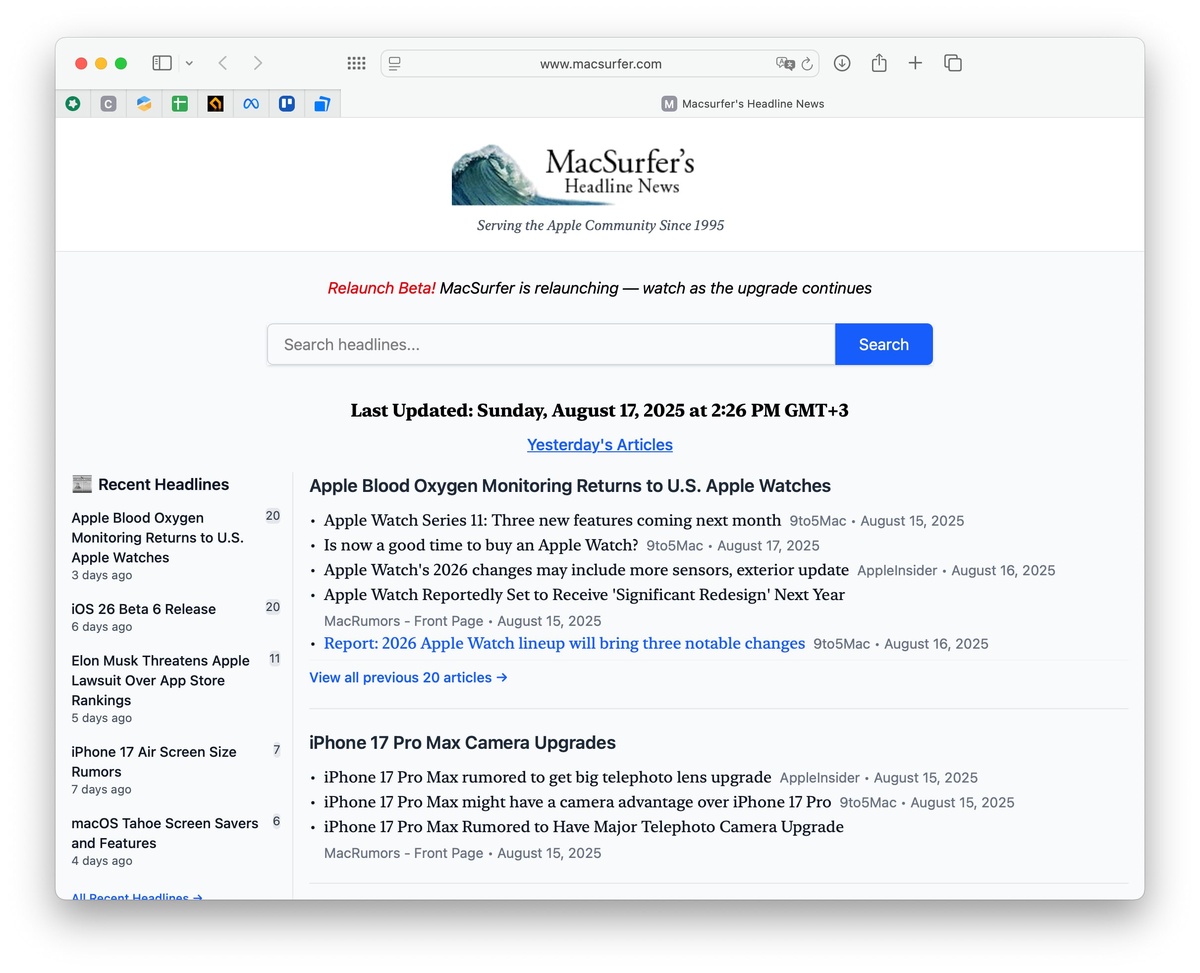The image size is (1200, 973).
Task: Open article Is now a good time to buy
Action: pos(481,545)
